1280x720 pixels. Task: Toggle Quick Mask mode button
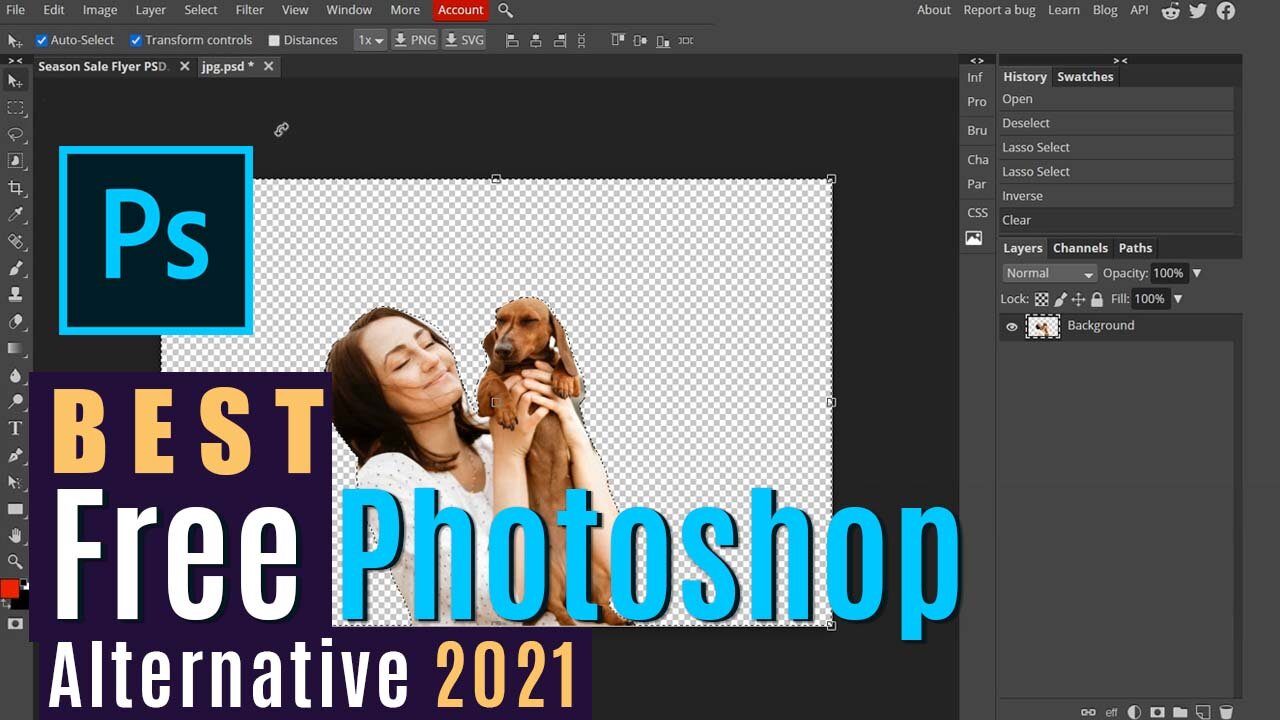(x=15, y=623)
